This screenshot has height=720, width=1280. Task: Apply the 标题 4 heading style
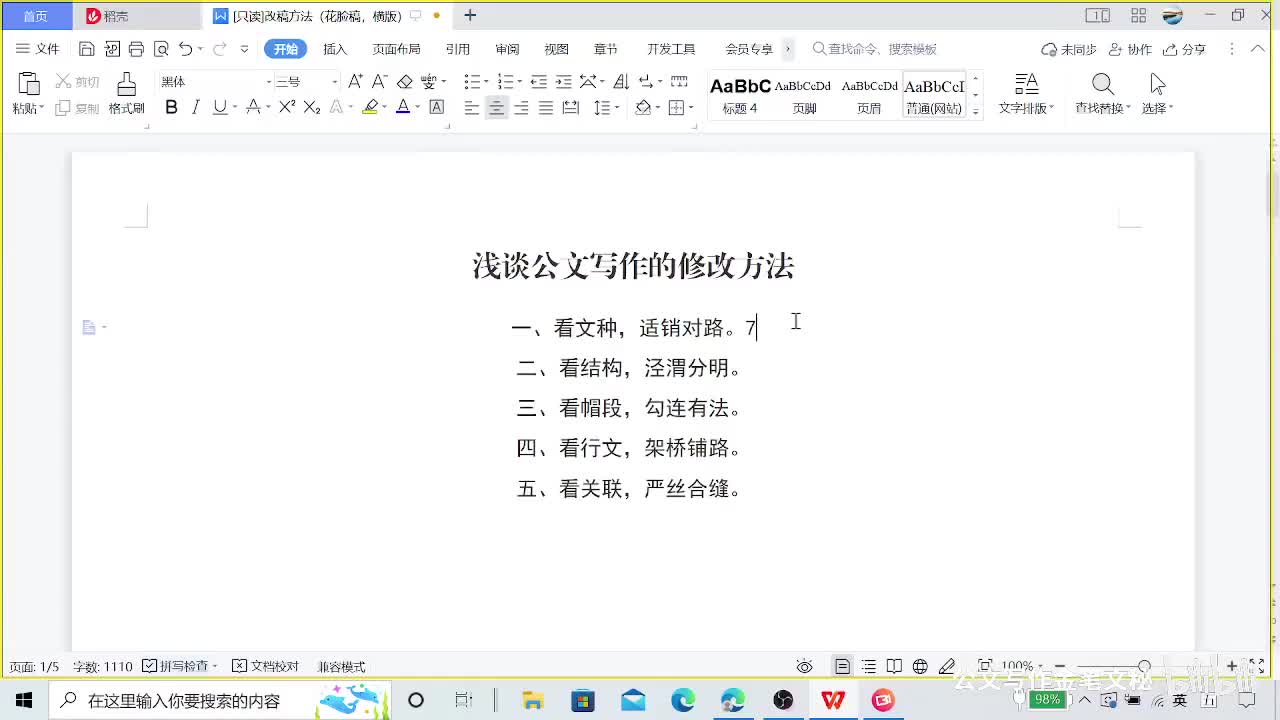point(740,96)
